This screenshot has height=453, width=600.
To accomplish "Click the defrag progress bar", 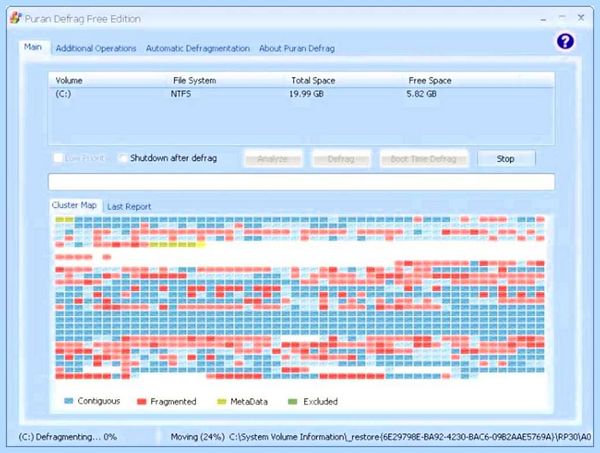I will (302, 181).
